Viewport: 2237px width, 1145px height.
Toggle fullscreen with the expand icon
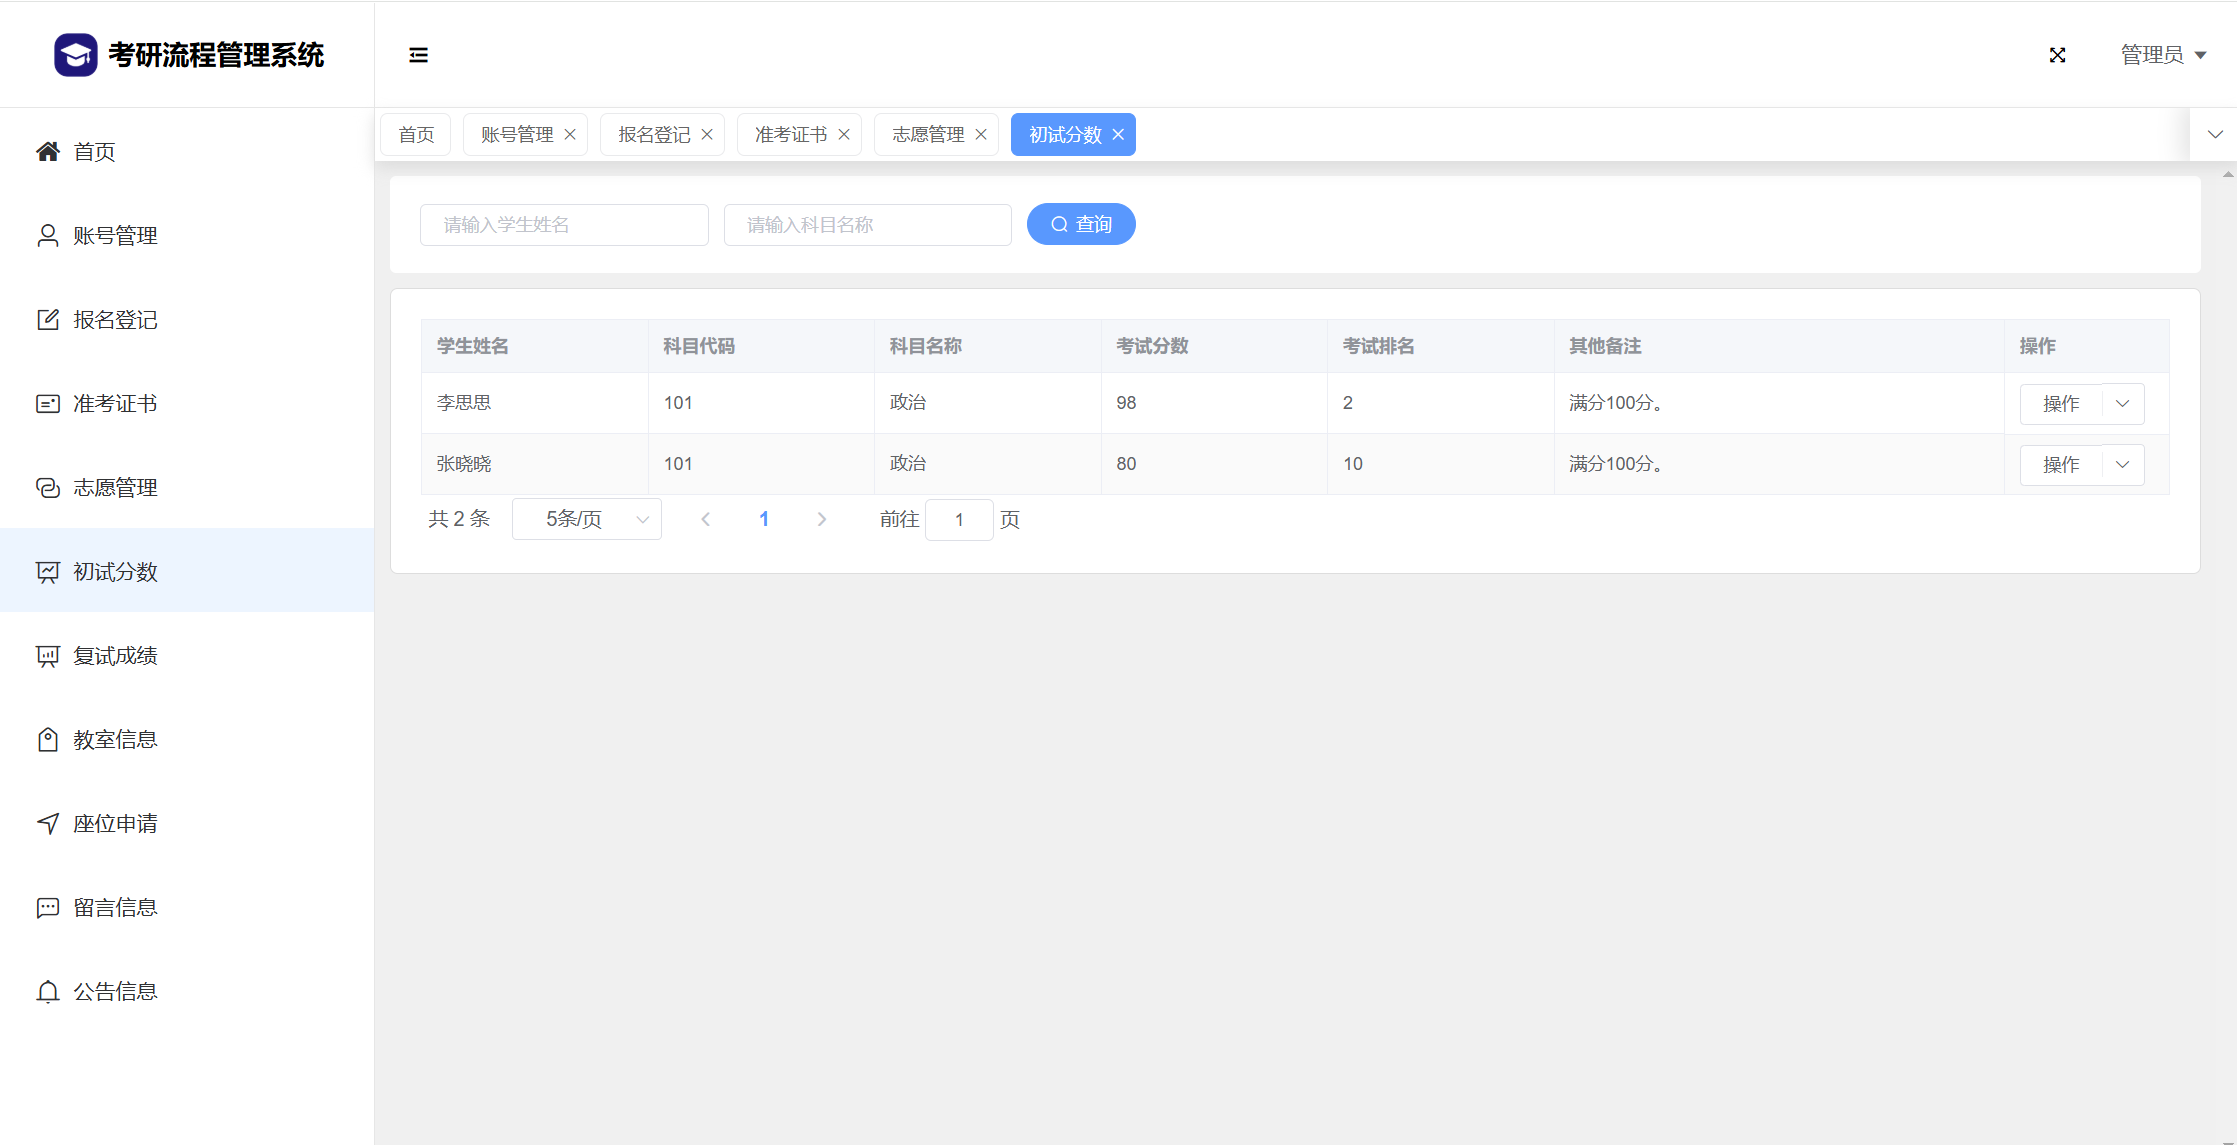pos(2057,55)
